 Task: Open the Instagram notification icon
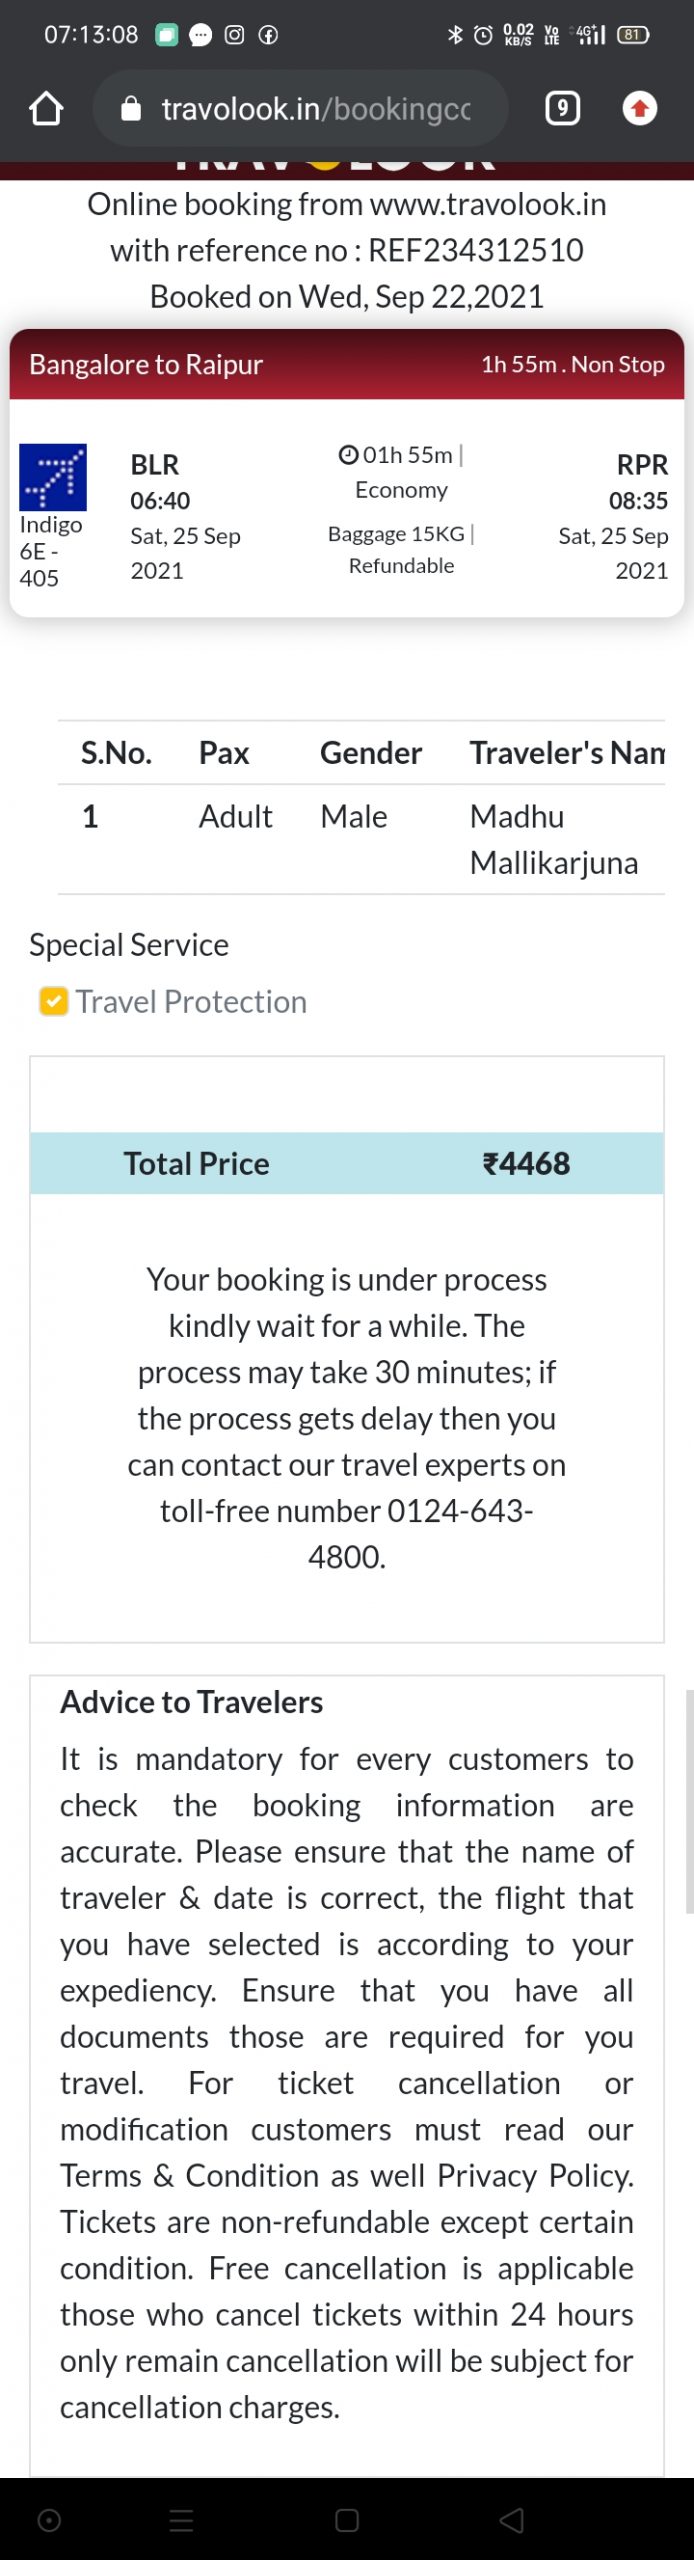click(234, 35)
